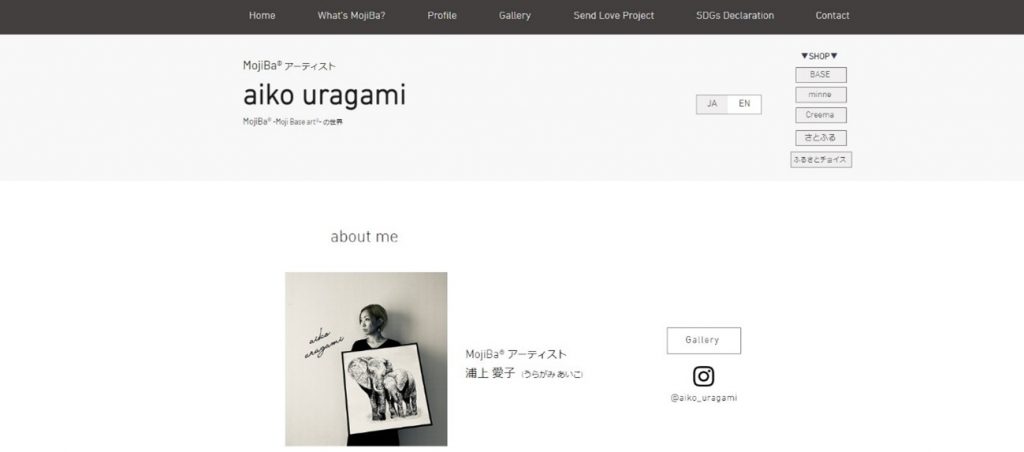Screen dimensions: 1024x452
Task: Click the minne shop button
Action: tap(821, 95)
